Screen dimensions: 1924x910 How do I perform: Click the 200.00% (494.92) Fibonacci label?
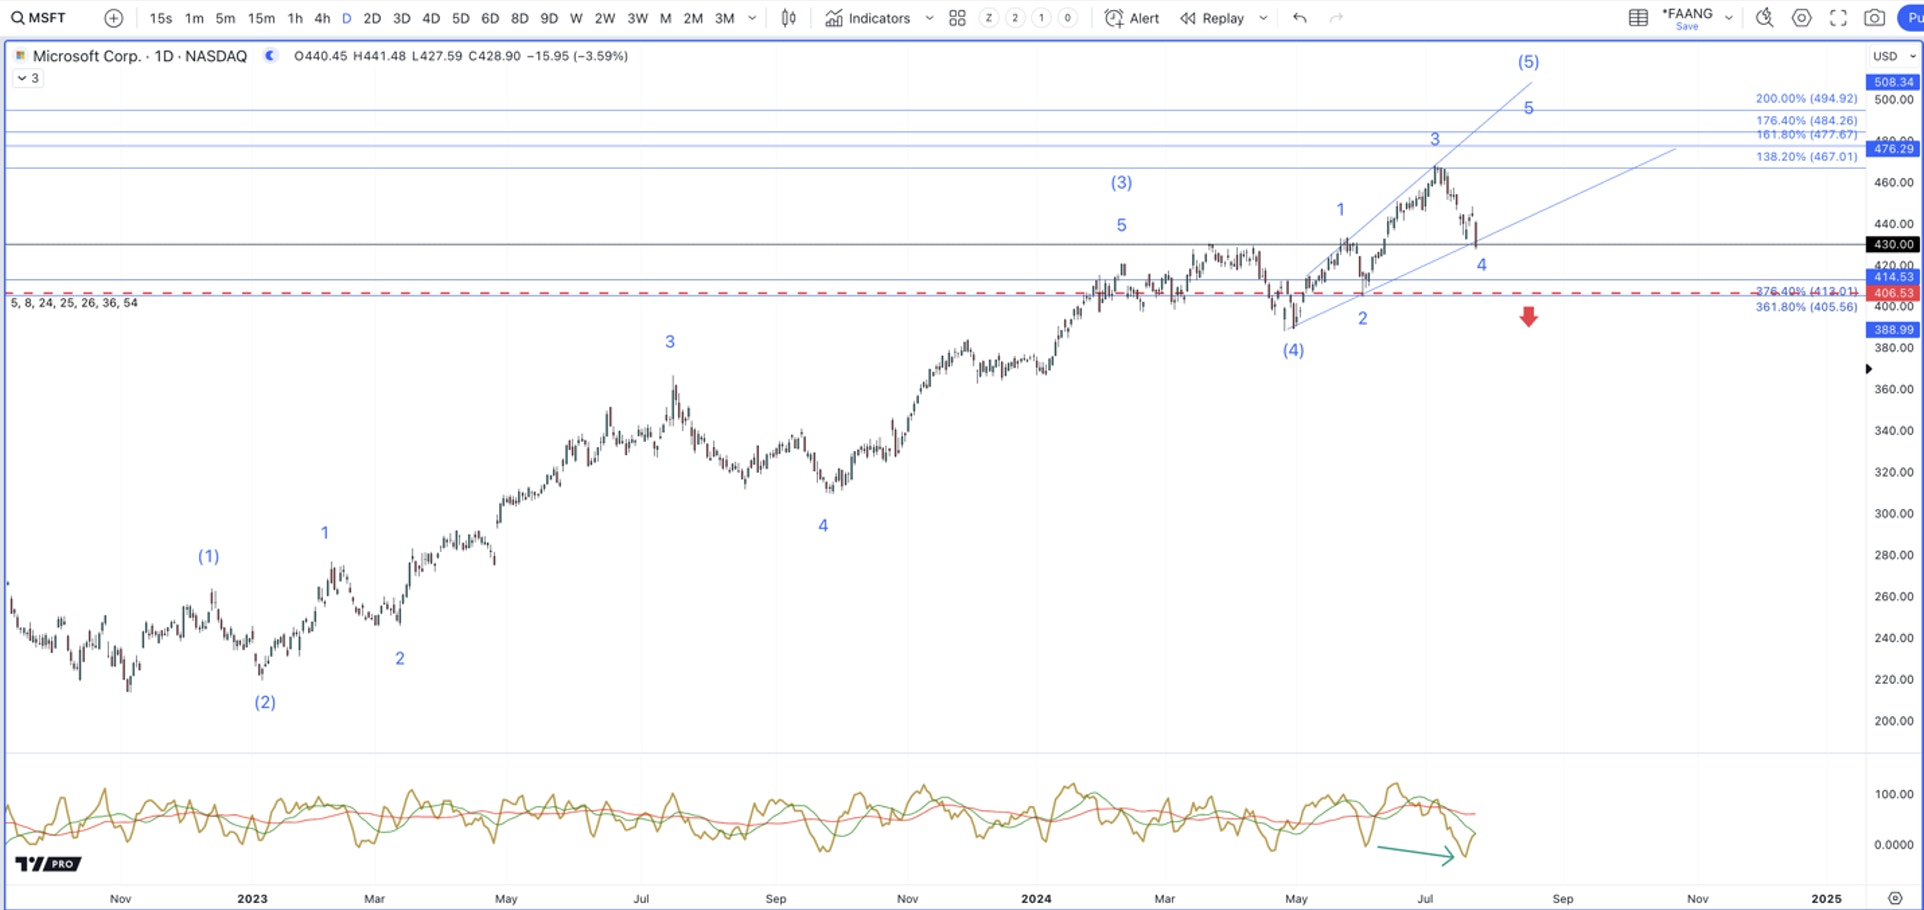tap(1806, 98)
